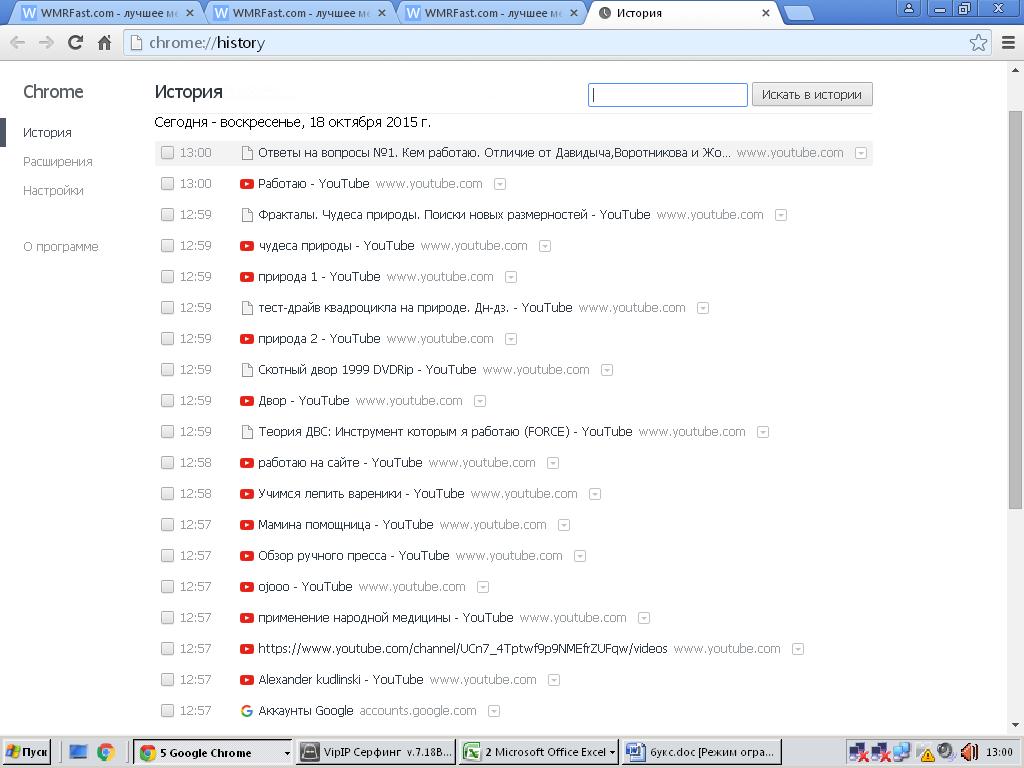Open dropdown arrow for 'Alexander kudlinski' entry
Screen dimensions: 1024x768
pyautogui.click(x=554, y=680)
